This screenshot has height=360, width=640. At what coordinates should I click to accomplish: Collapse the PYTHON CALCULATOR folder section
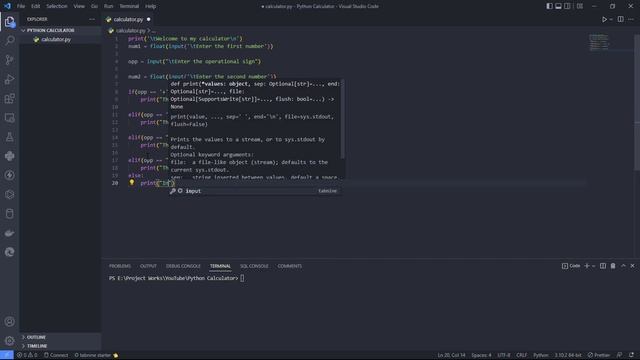pyautogui.click(x=60, y=30)
